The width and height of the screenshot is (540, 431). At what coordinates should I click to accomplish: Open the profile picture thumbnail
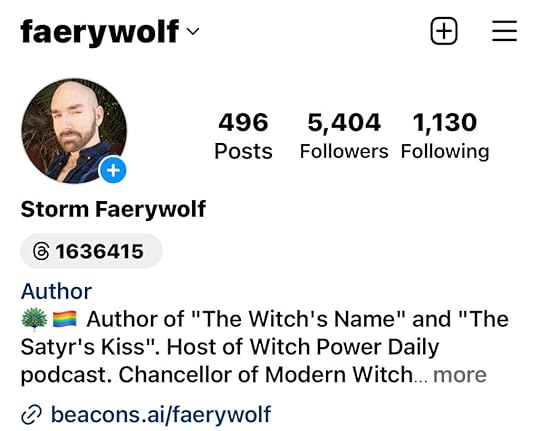click(x=74, y=131)
